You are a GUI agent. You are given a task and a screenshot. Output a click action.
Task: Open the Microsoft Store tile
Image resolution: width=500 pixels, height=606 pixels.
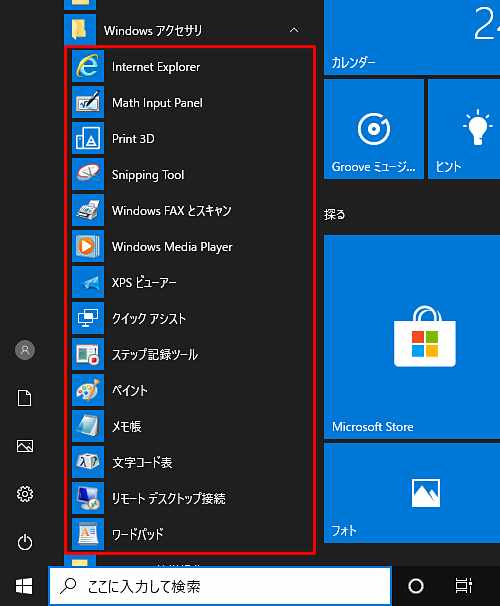(x=412, y=337)
